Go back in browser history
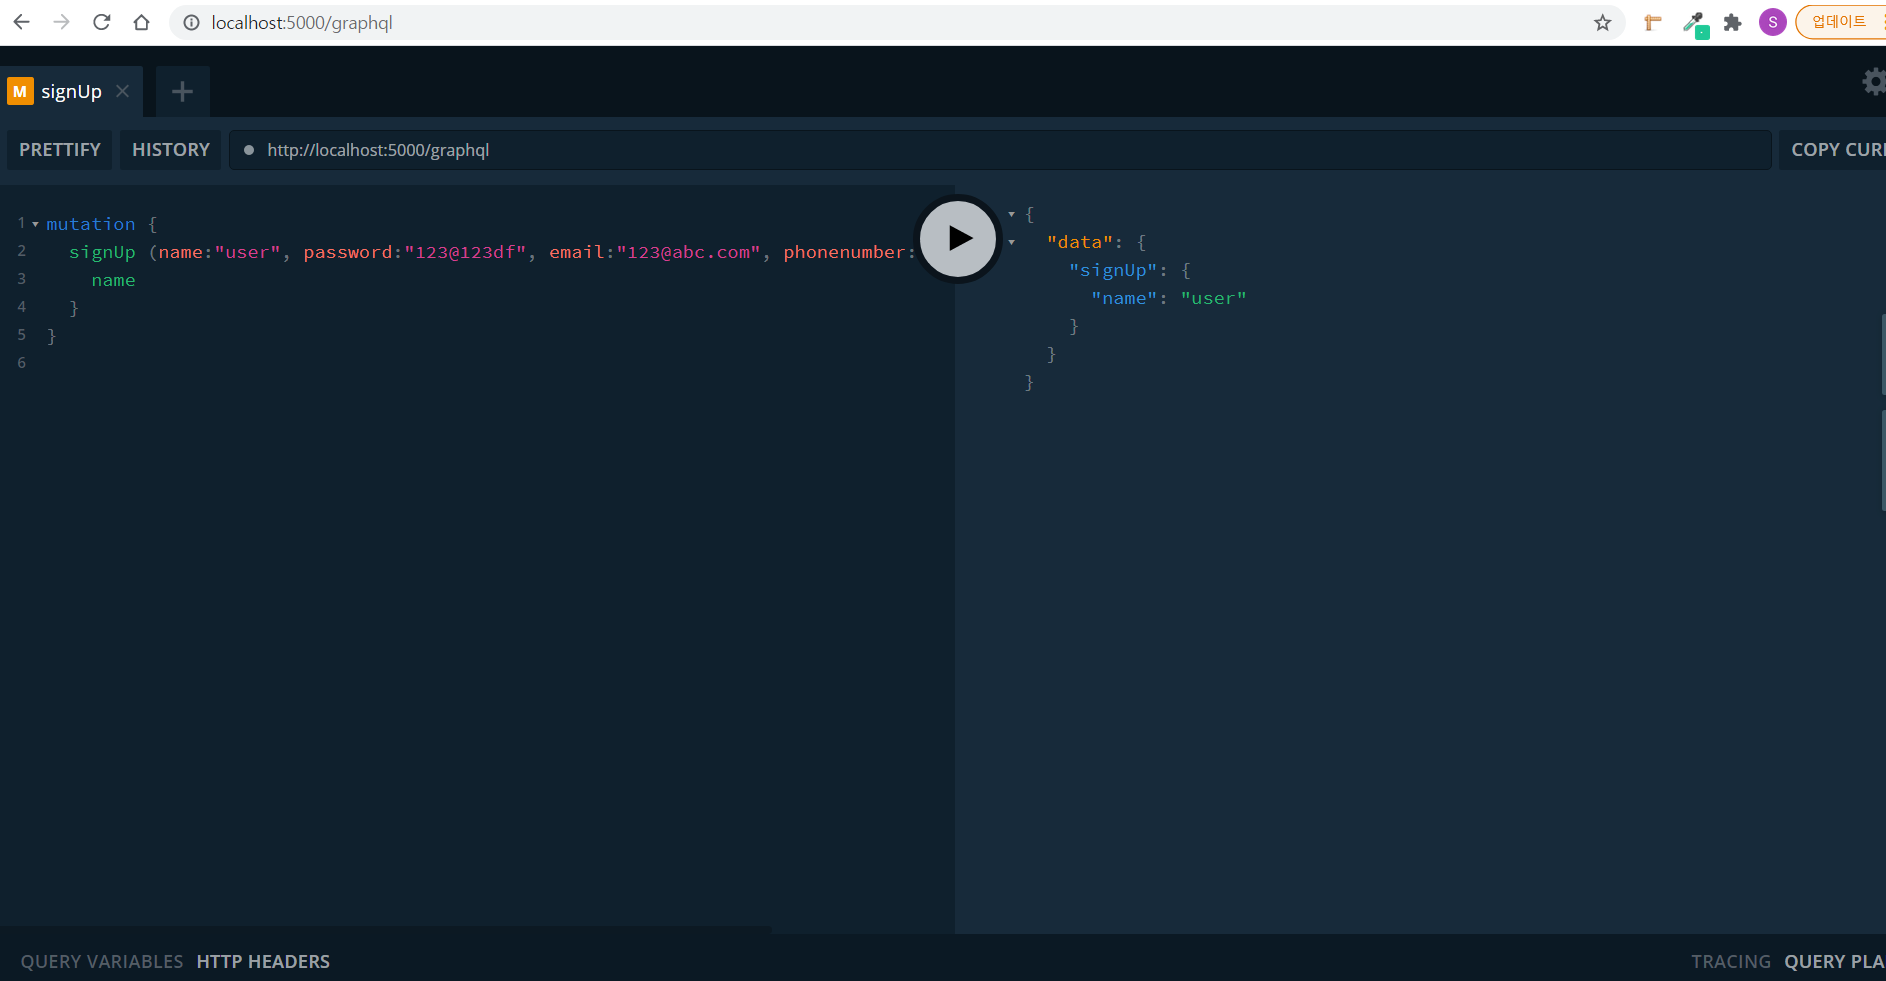The width and height of the screenshot is (1886, 981). (x=22, y=22)
